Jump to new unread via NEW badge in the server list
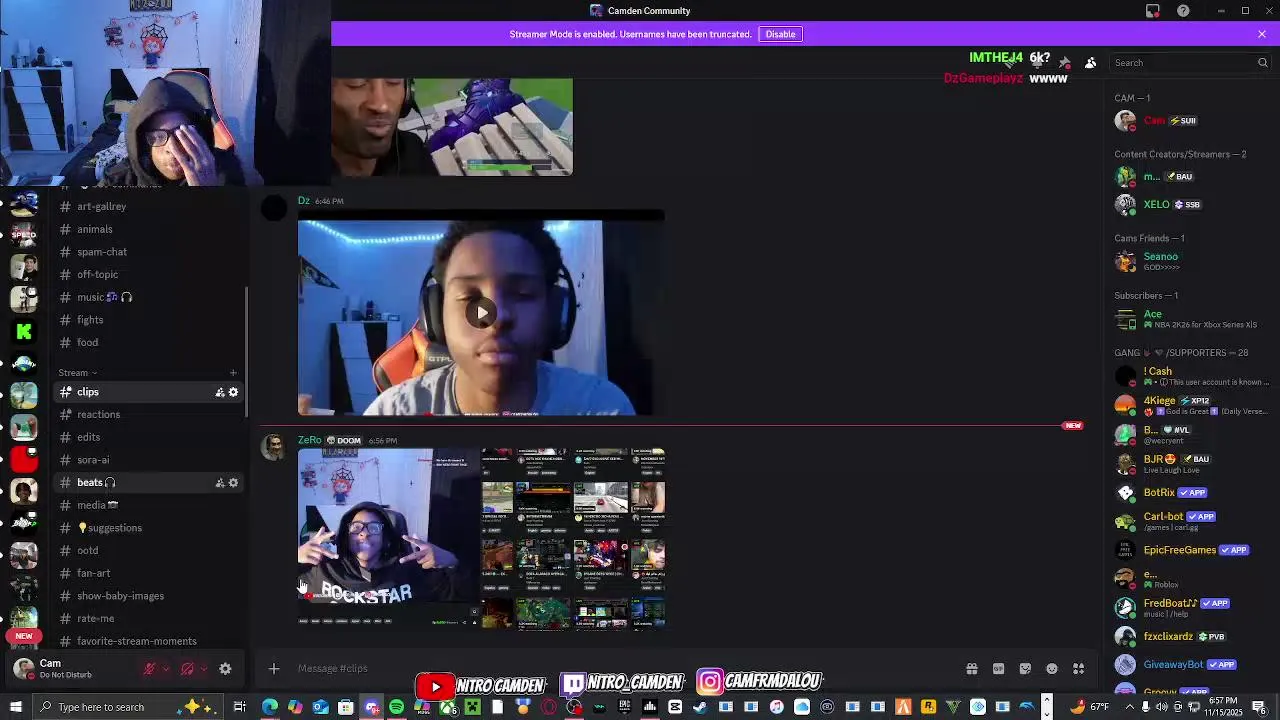Image resolution: width=1280 pixels, height=720 pixels. 24,636
